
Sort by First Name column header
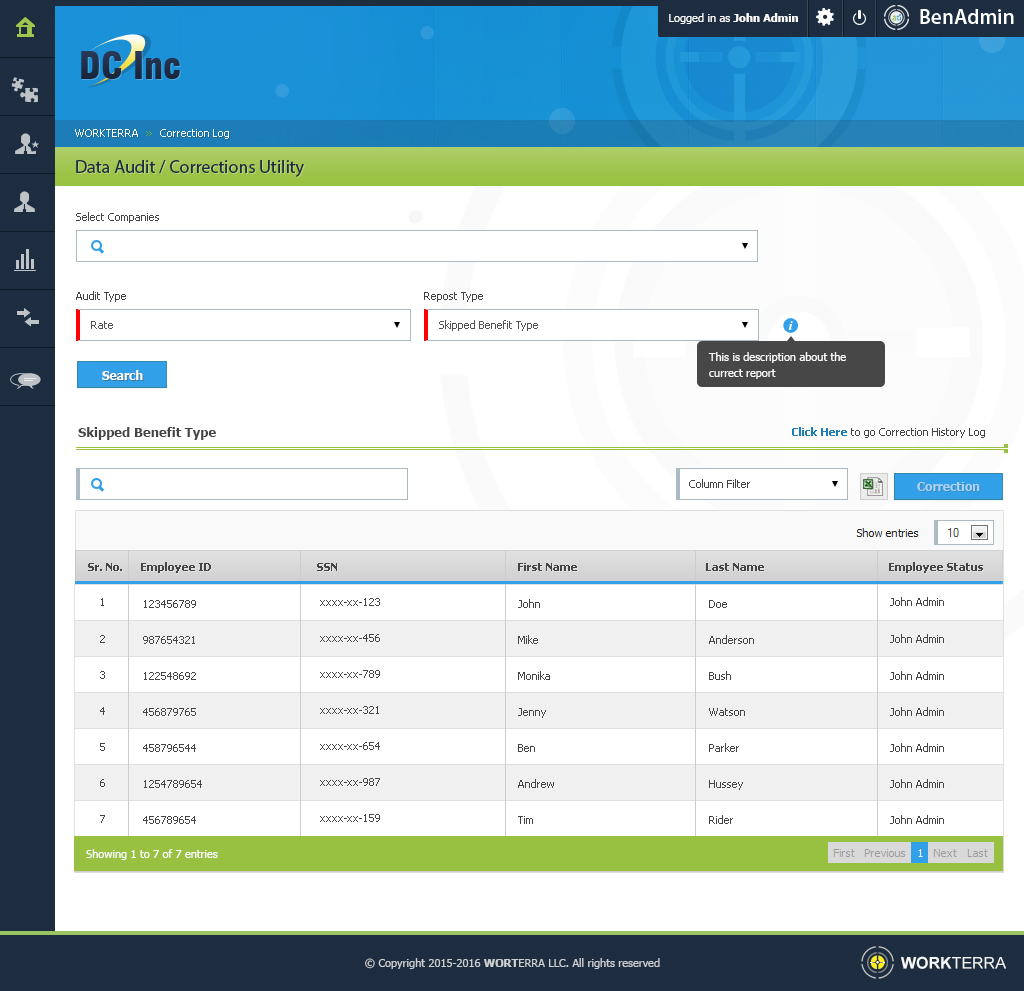[x=600, y=566]
